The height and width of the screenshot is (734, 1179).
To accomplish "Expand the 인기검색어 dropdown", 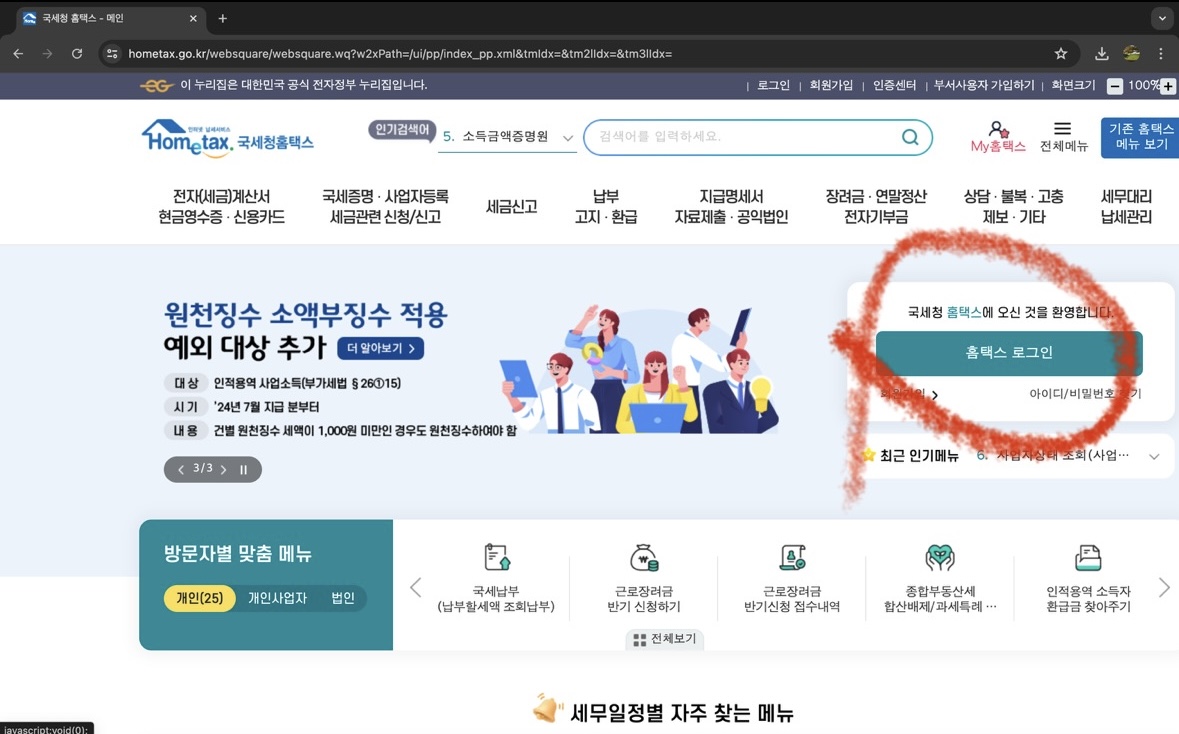I will coord(568,138).
